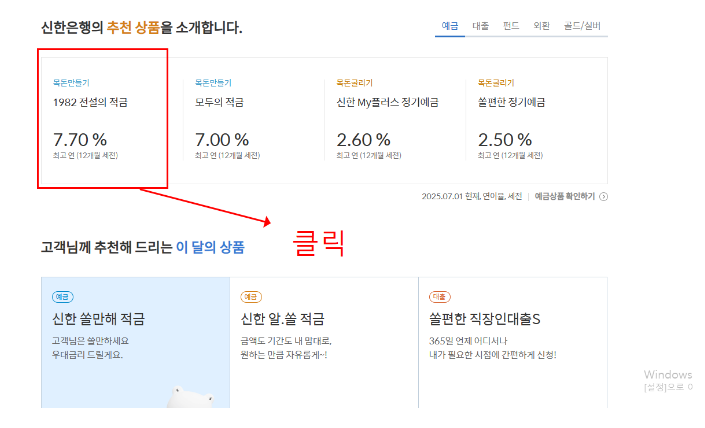Select the 신한 알.쏠 적금 card

tap(324, 343)
